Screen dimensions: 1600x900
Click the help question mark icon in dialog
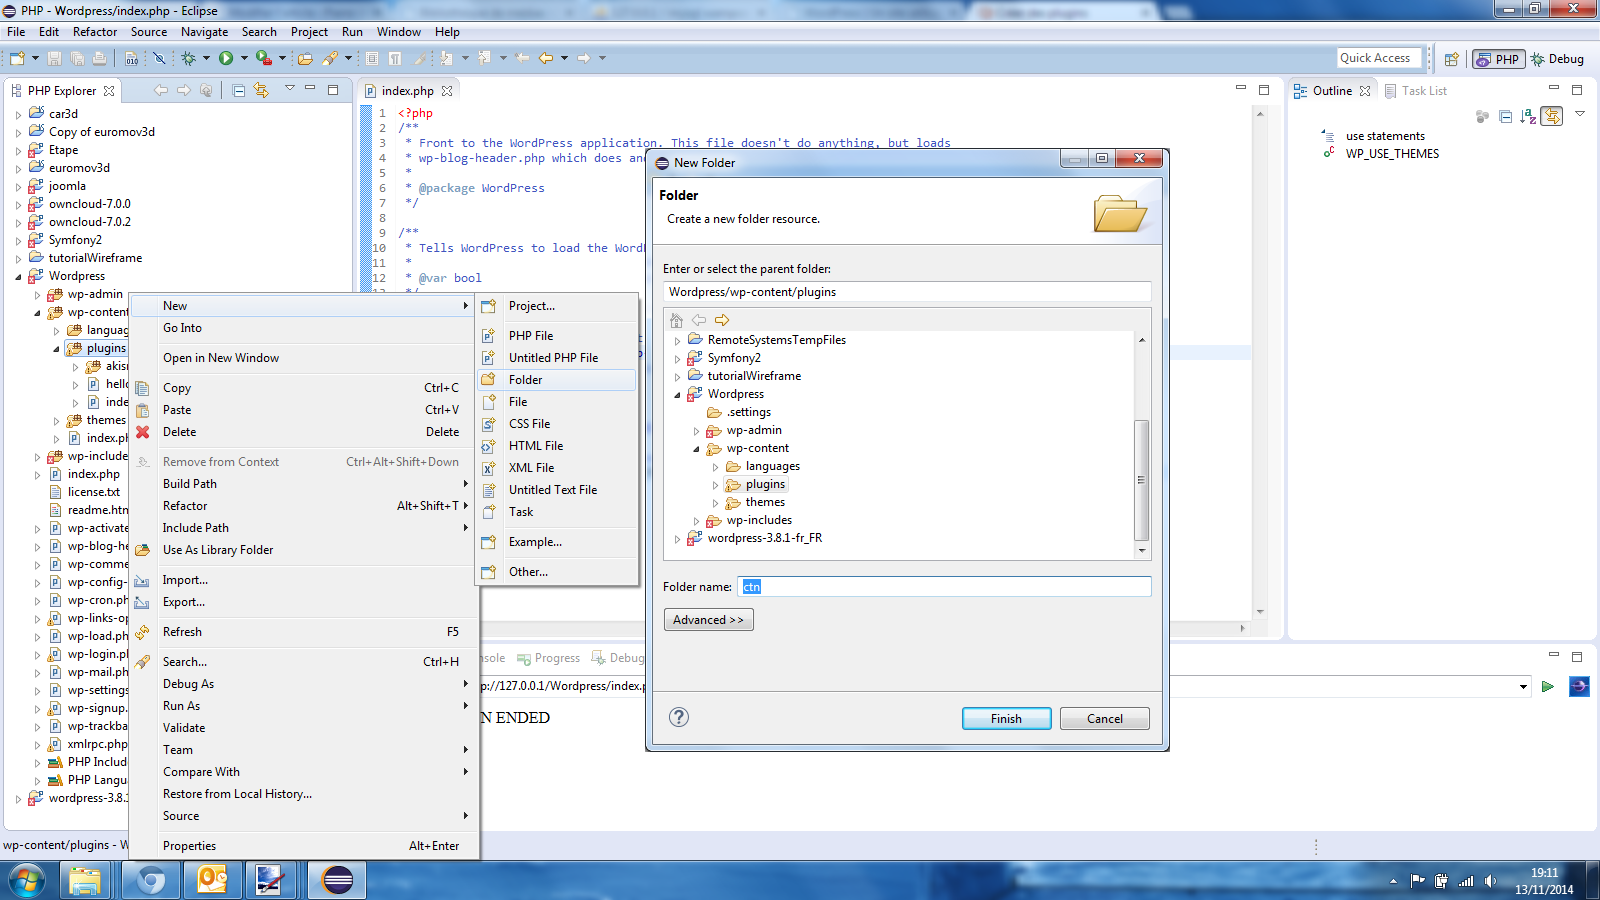tap(679, 717)
